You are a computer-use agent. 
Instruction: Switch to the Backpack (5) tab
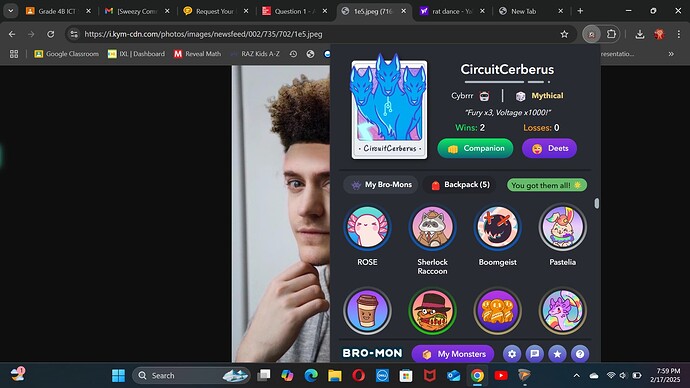460,185
